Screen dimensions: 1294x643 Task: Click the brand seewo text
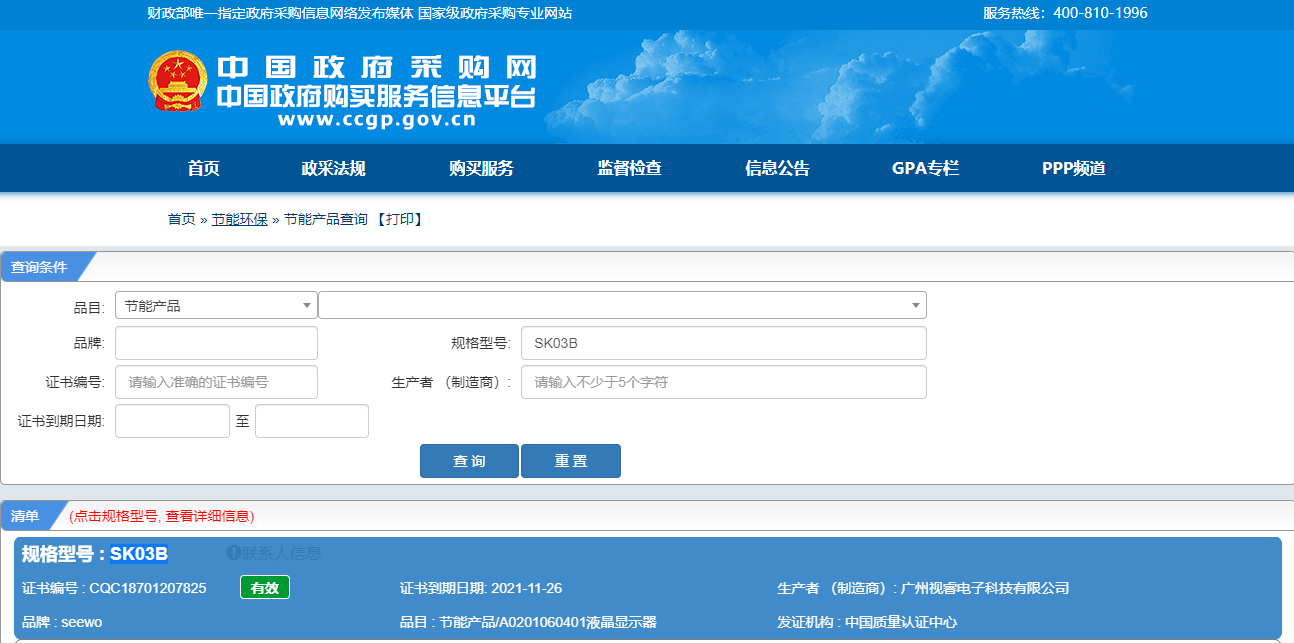click(x=82, y=622)
